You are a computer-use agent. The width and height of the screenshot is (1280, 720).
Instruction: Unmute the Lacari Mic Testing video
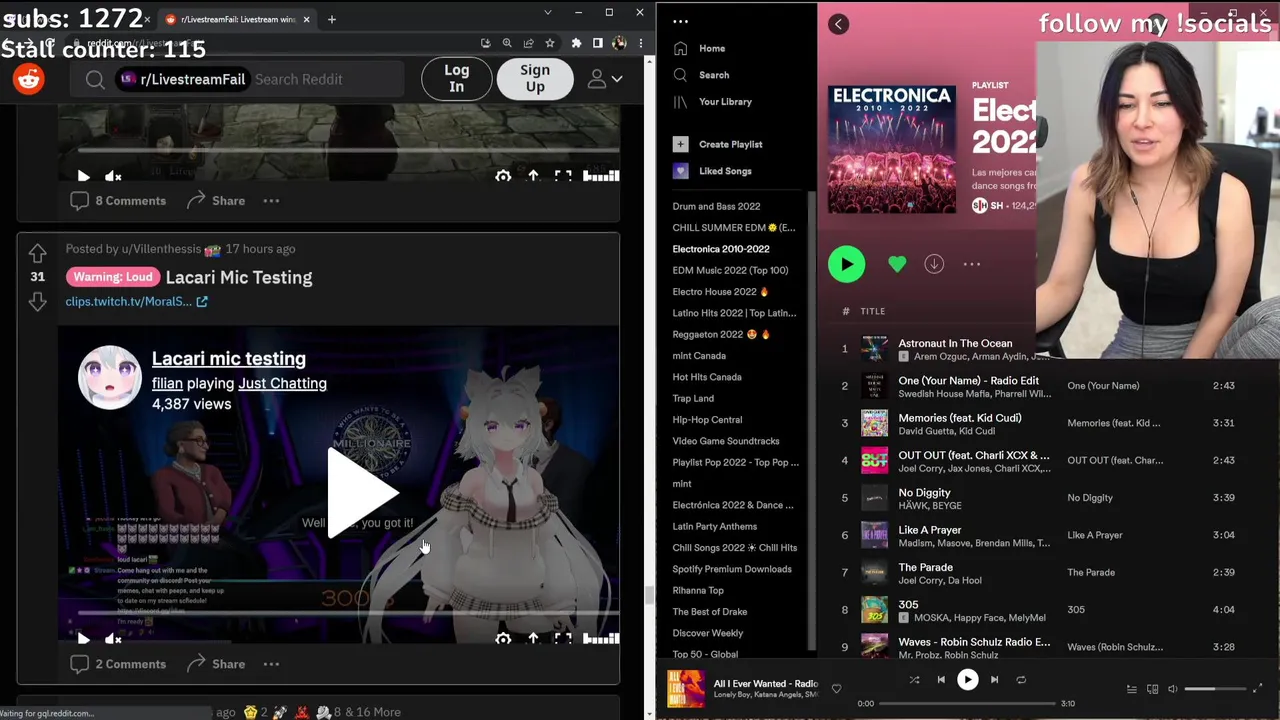pyautogui.click(x=113, y=638)
